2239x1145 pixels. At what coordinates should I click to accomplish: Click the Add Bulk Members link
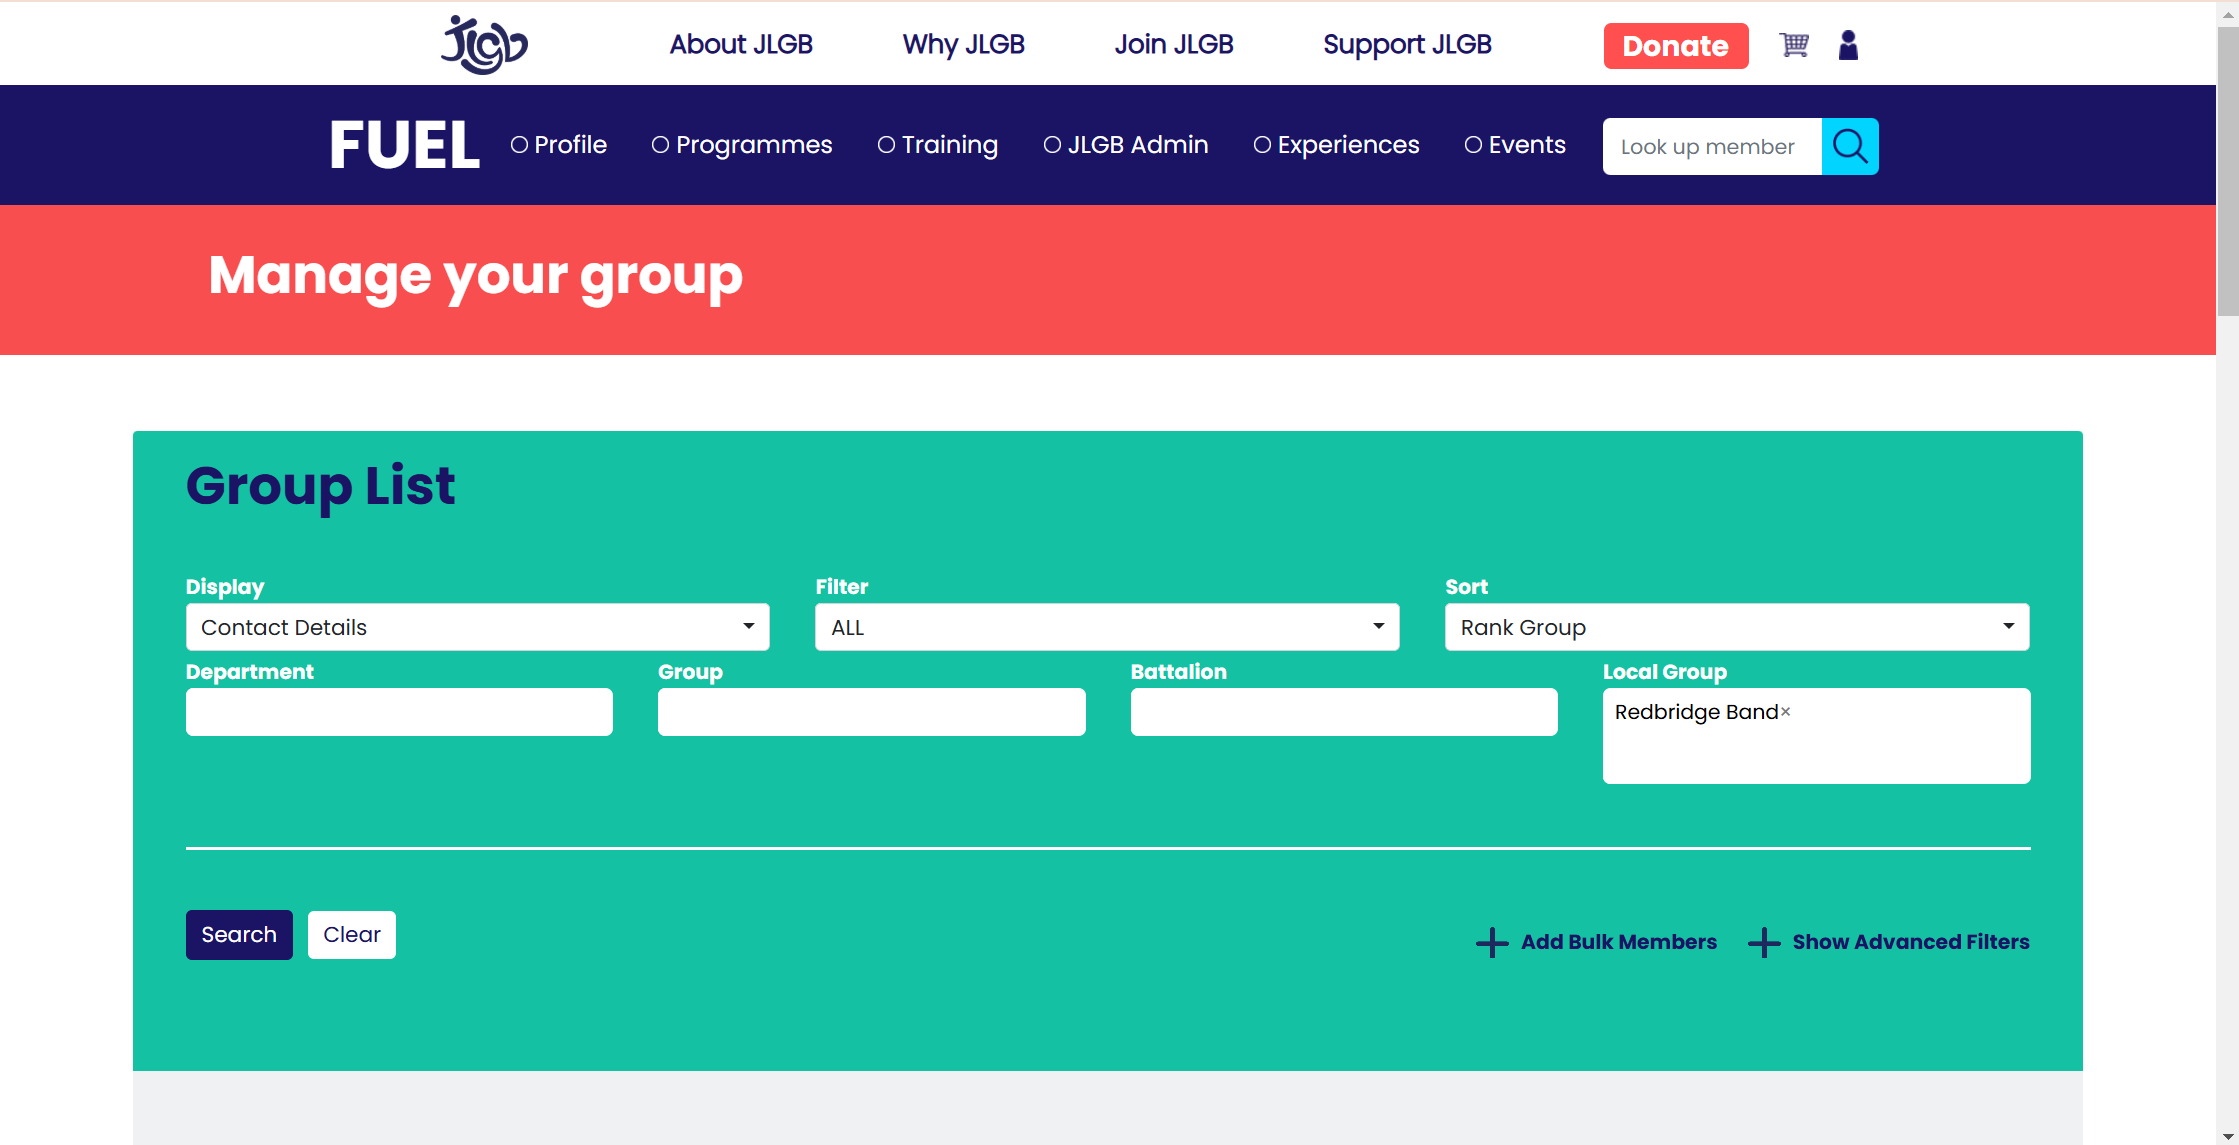pos(1618,942)
